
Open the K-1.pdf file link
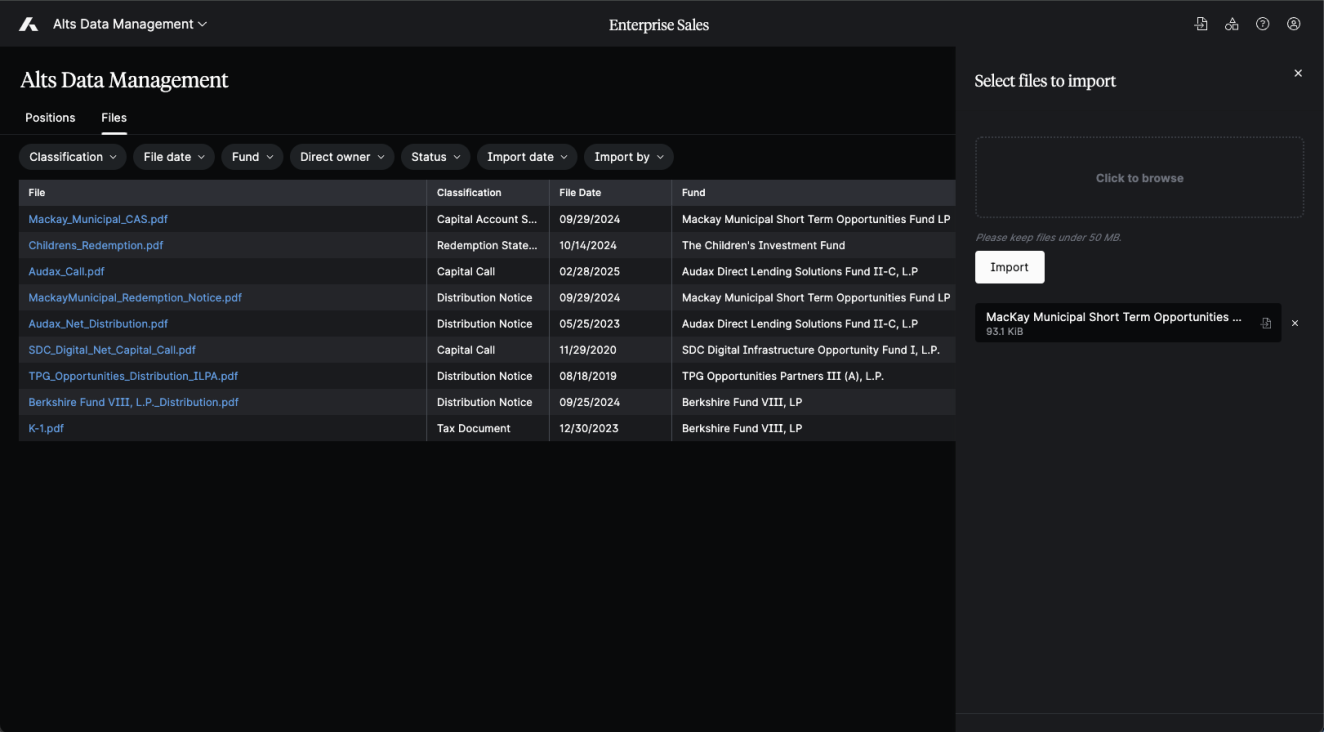click(x=46, y=428)
